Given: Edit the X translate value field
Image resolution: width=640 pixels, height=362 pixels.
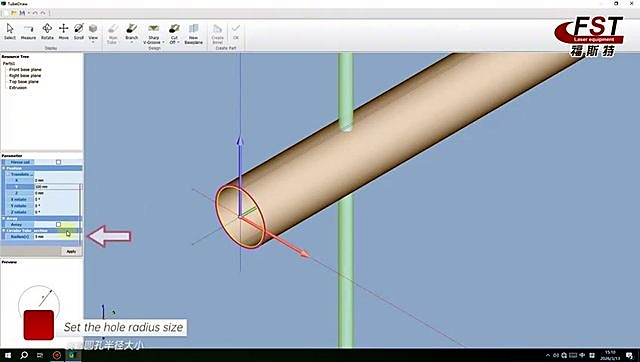Looking at the screenshot, I should (x=56, y=180).
